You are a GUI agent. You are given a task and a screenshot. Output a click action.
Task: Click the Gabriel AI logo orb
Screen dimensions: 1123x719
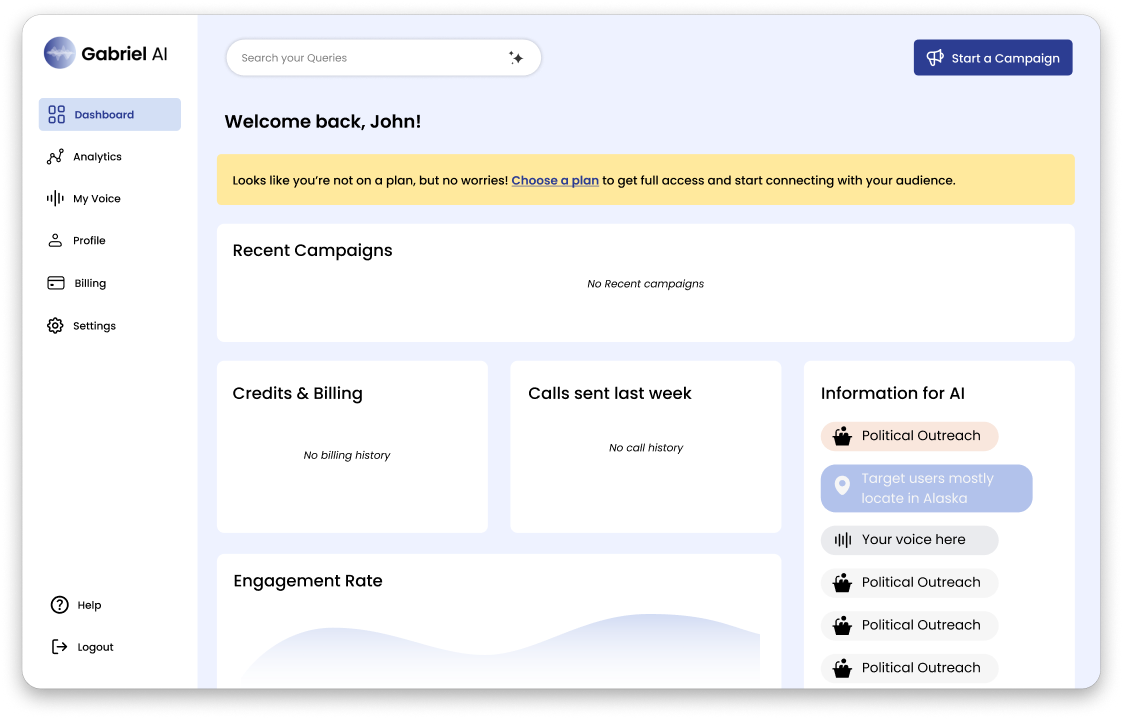pyautogui.click(x=59, y=53)
